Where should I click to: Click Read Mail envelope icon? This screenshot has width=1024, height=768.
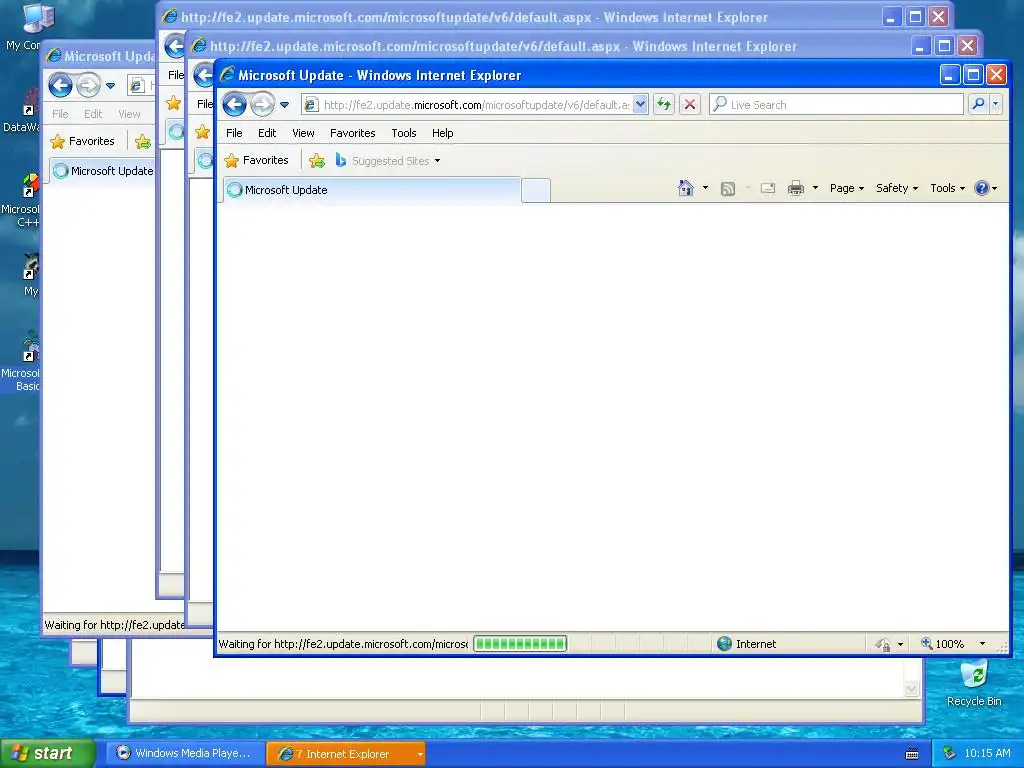pos(768,189)
